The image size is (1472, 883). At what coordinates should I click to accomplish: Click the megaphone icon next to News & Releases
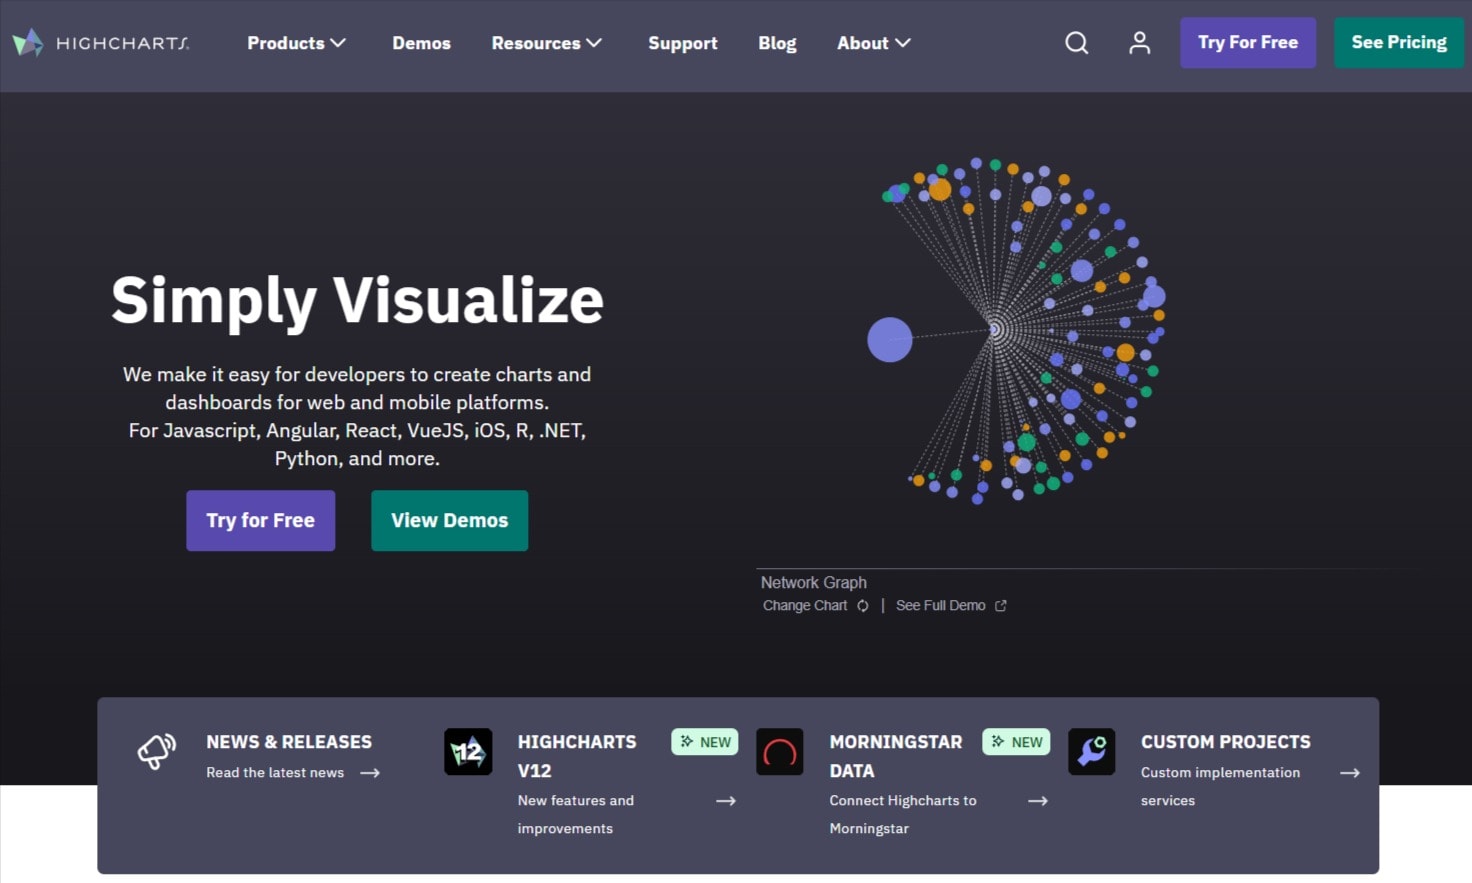click(x=156, y=752)
